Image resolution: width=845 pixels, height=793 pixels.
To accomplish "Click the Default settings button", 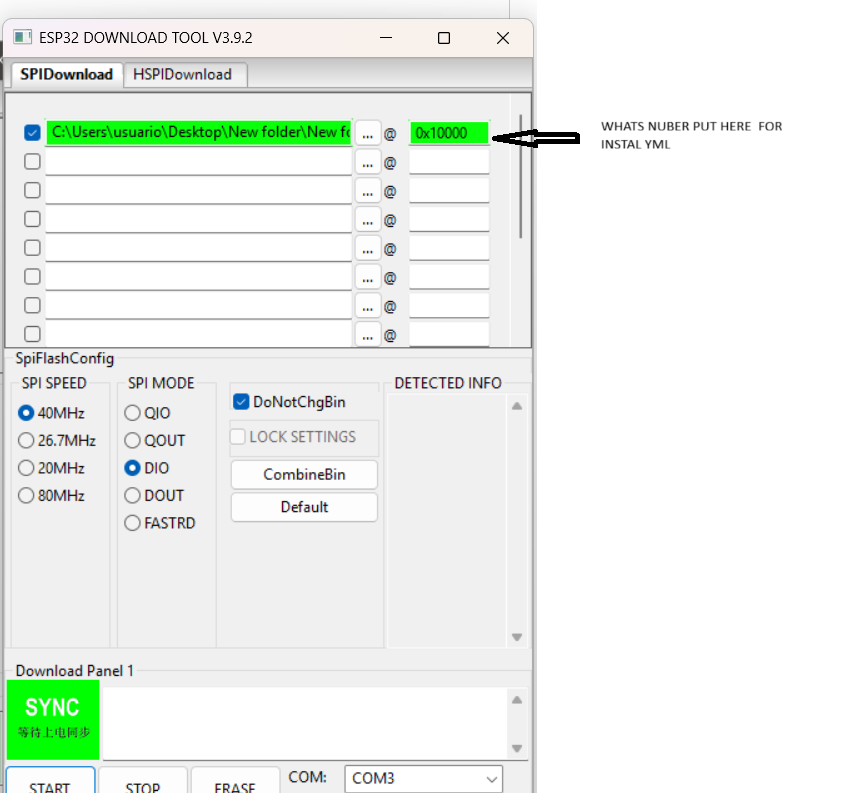I will point(304,507).
